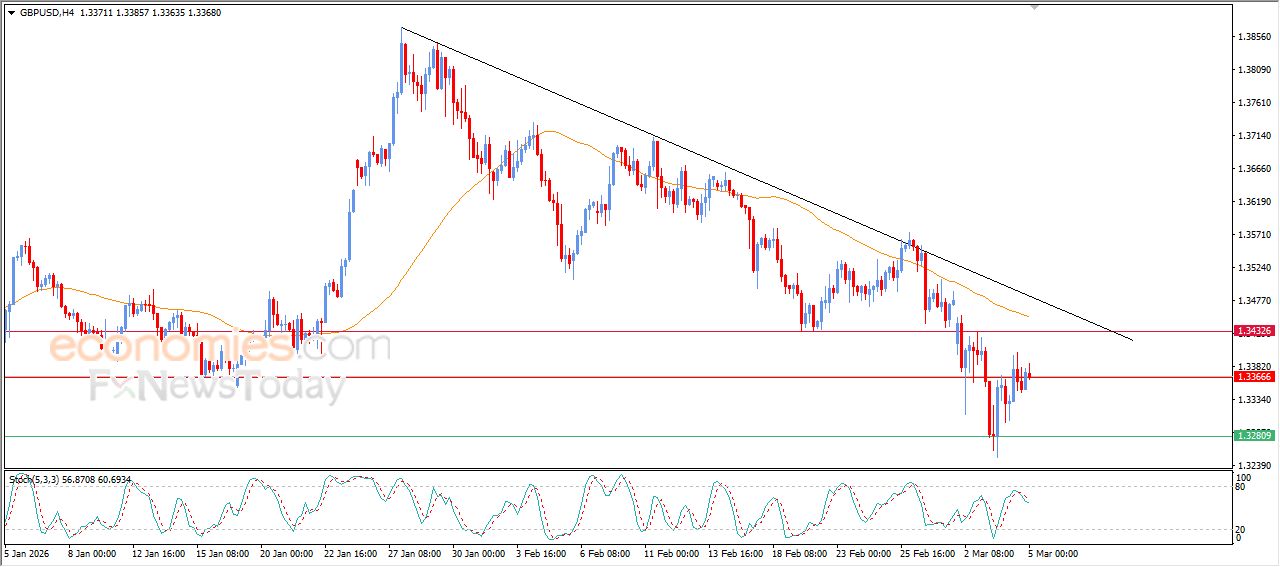Viewport: 1280px width, 567px height.
Task: Click the 1.32809 green price label
Action: point(1254,436)
